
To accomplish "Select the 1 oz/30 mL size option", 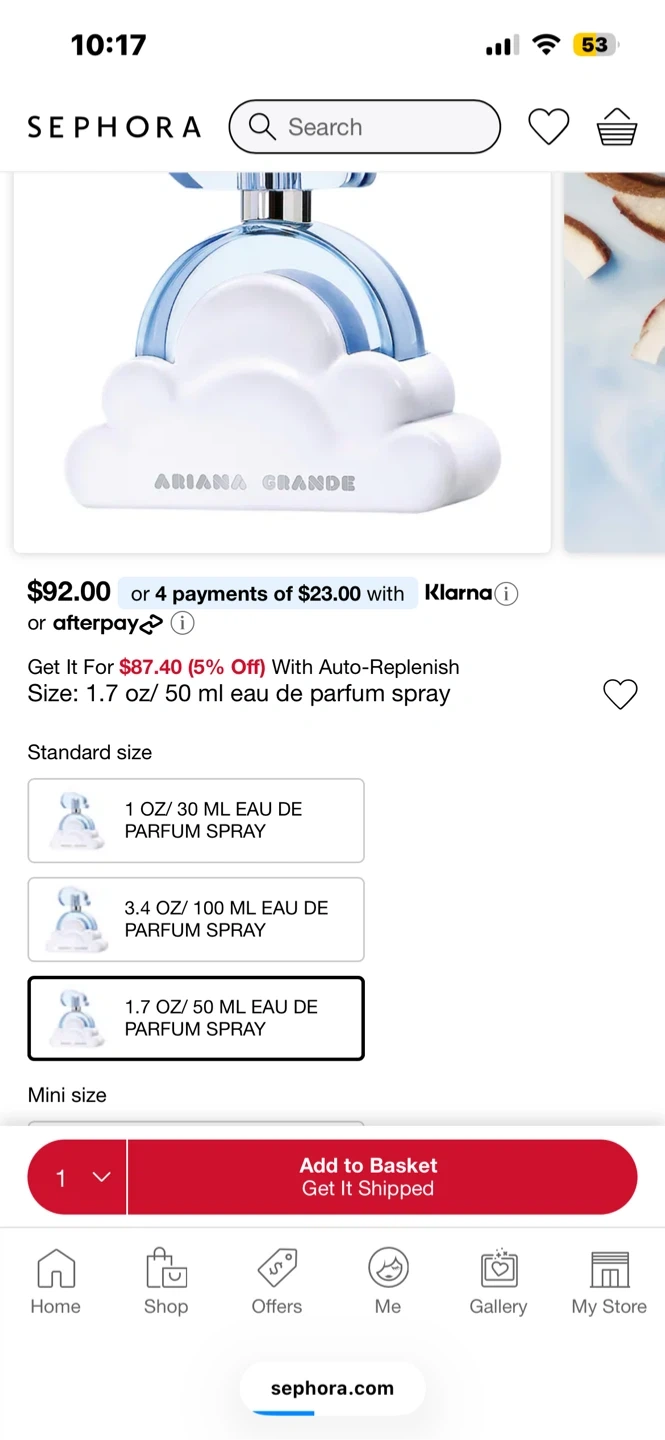I will 196,820.
